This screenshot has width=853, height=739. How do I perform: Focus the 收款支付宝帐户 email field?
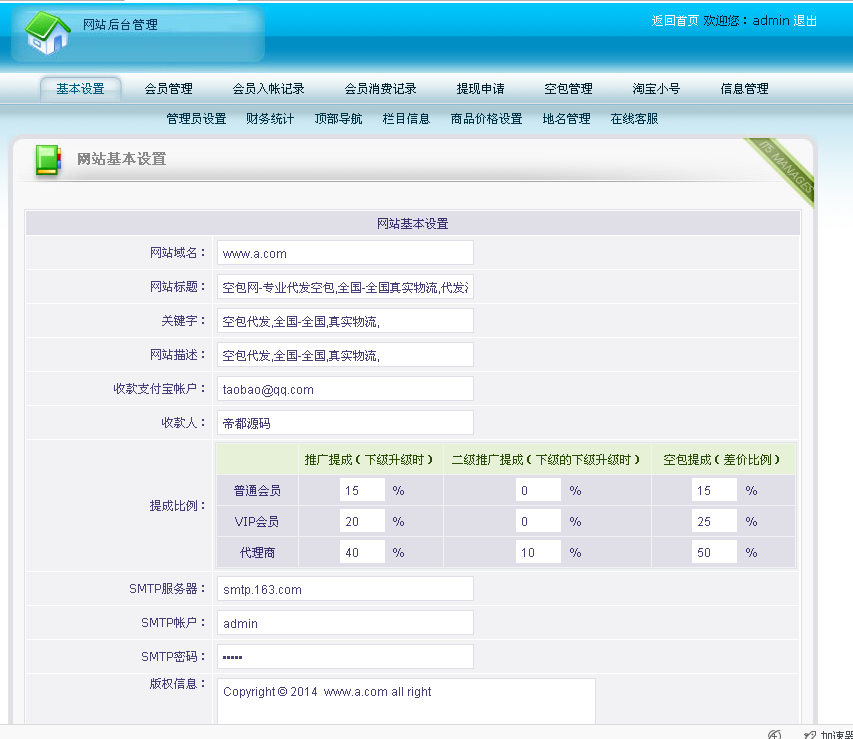tap(345, 389)
